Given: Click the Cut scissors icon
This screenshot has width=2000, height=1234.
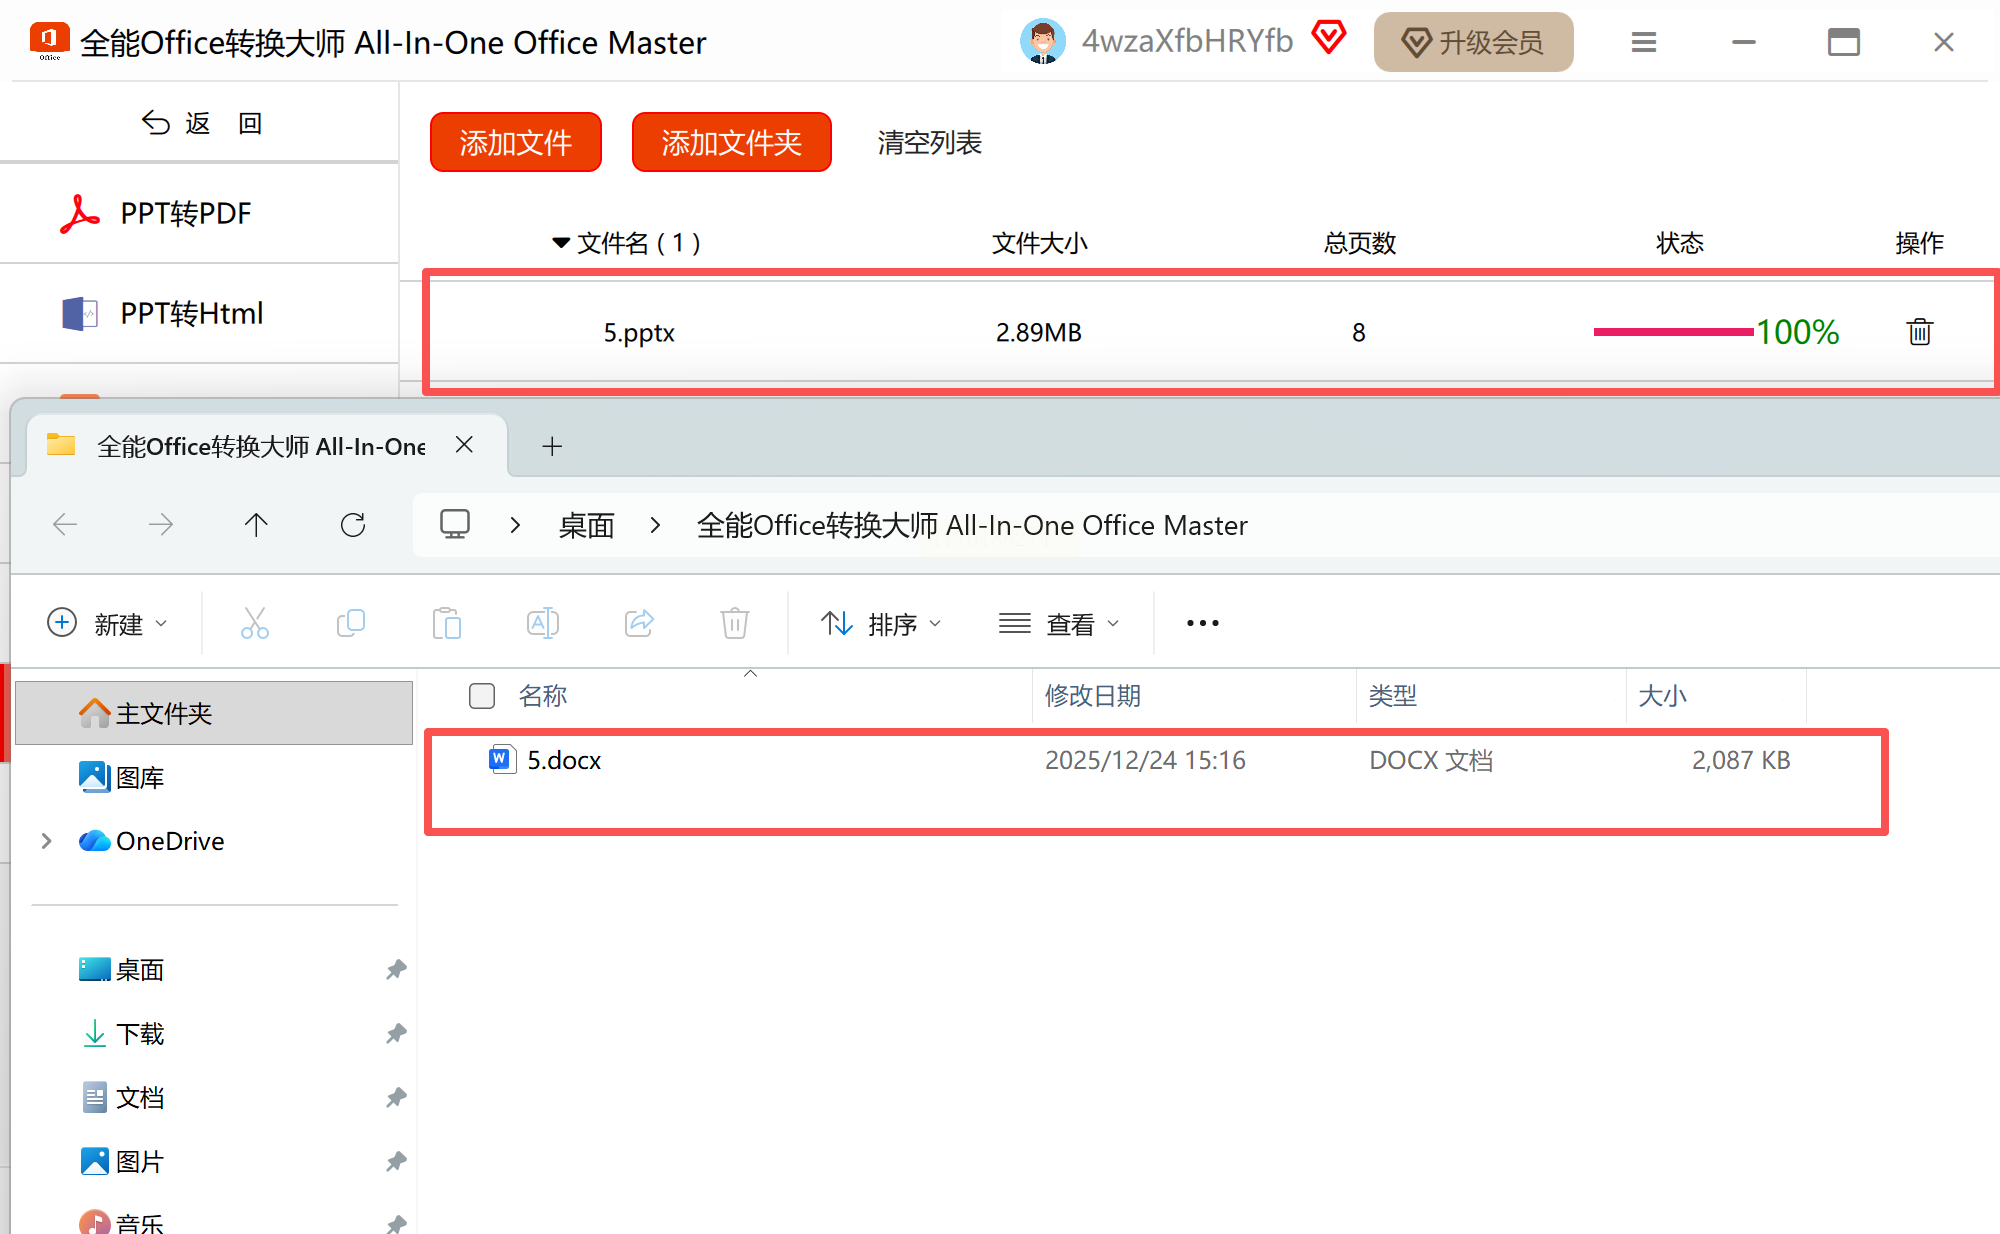Looking at the screenshot, I should [255, 623].
